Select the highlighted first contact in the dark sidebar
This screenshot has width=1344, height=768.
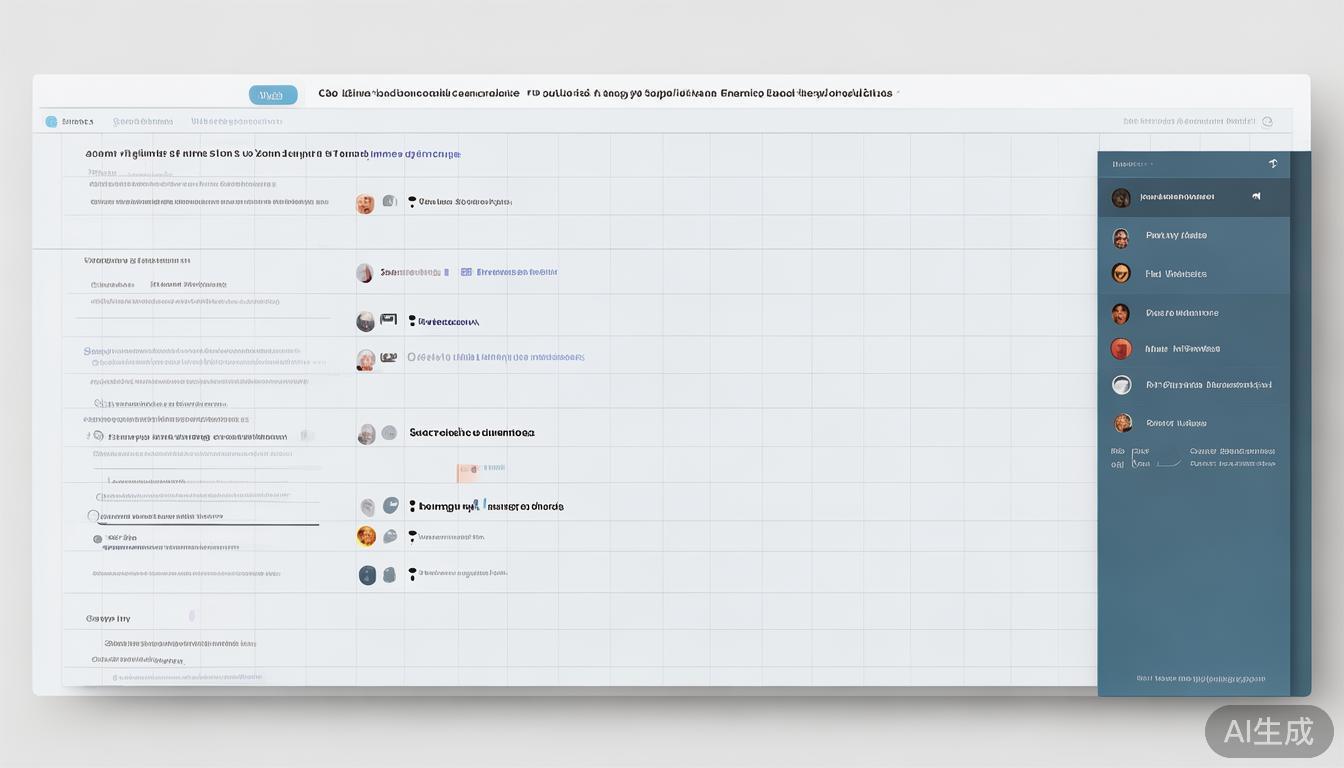point(1177,197)
